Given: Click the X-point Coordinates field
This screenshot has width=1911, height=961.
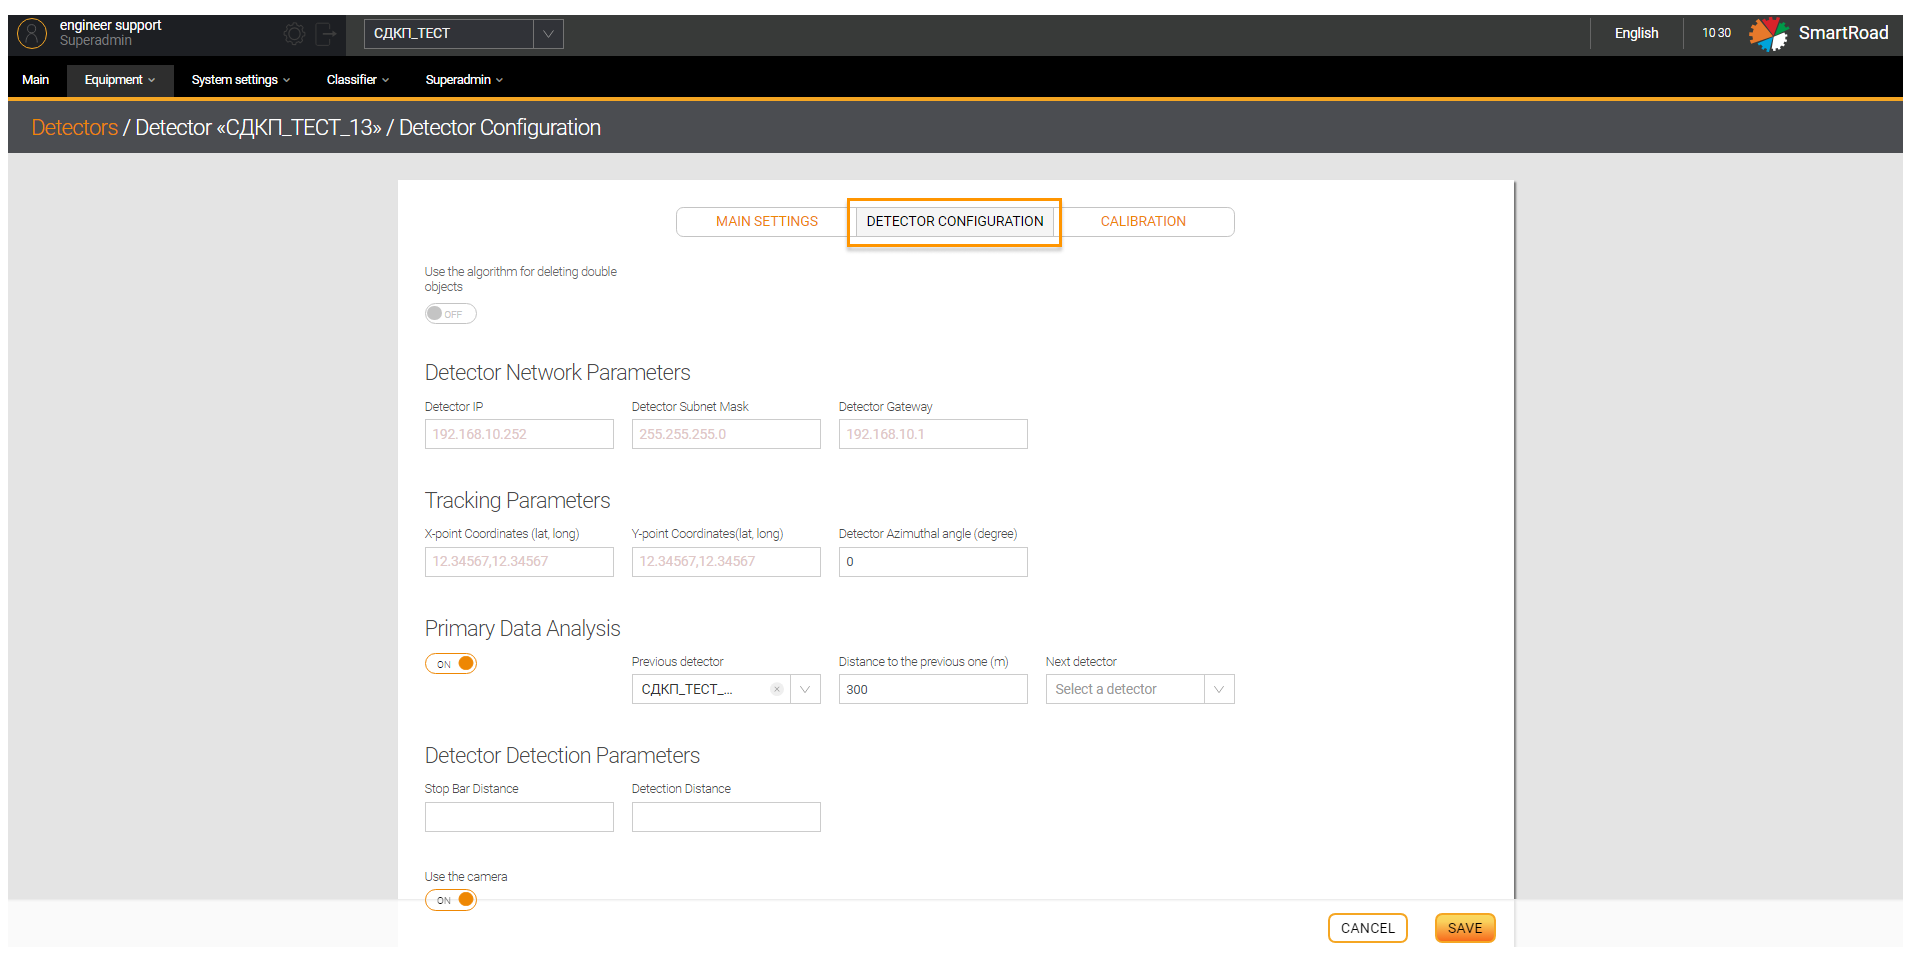Looking at the screenshot, I should [x=519, y=562].
